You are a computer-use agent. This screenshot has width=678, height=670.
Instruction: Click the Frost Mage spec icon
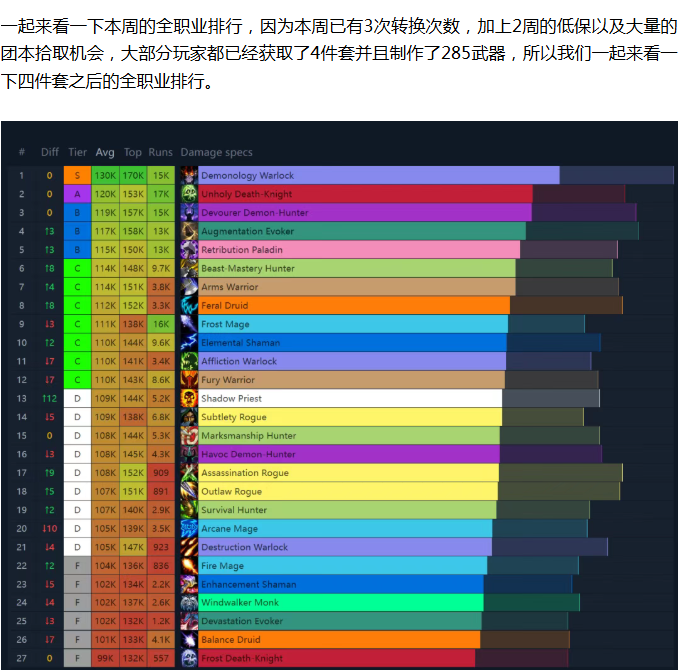point(189,324)
